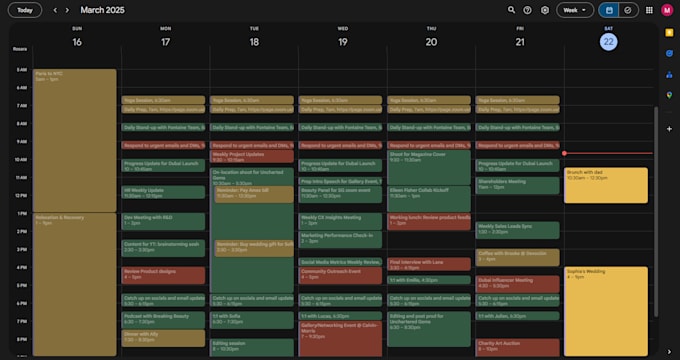
Task: Open Thursday's Respond to urgent emails event
Action: [x=429, y=145]
